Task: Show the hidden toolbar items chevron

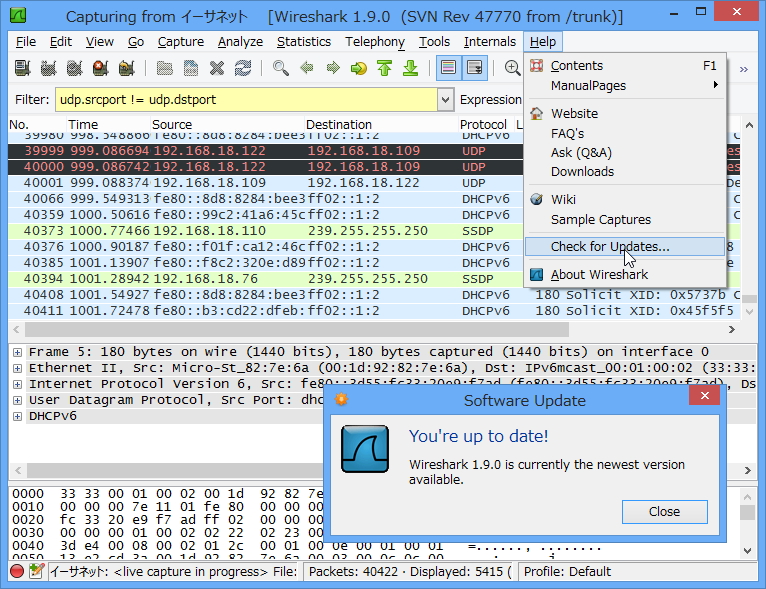Action: coord(744,69)
